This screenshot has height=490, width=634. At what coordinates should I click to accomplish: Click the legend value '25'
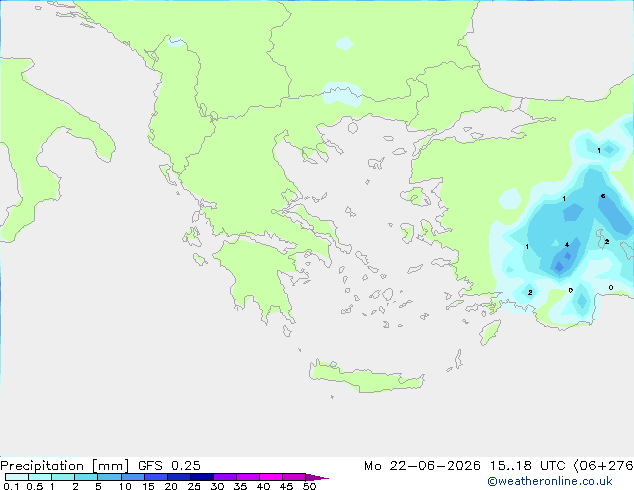194,486
